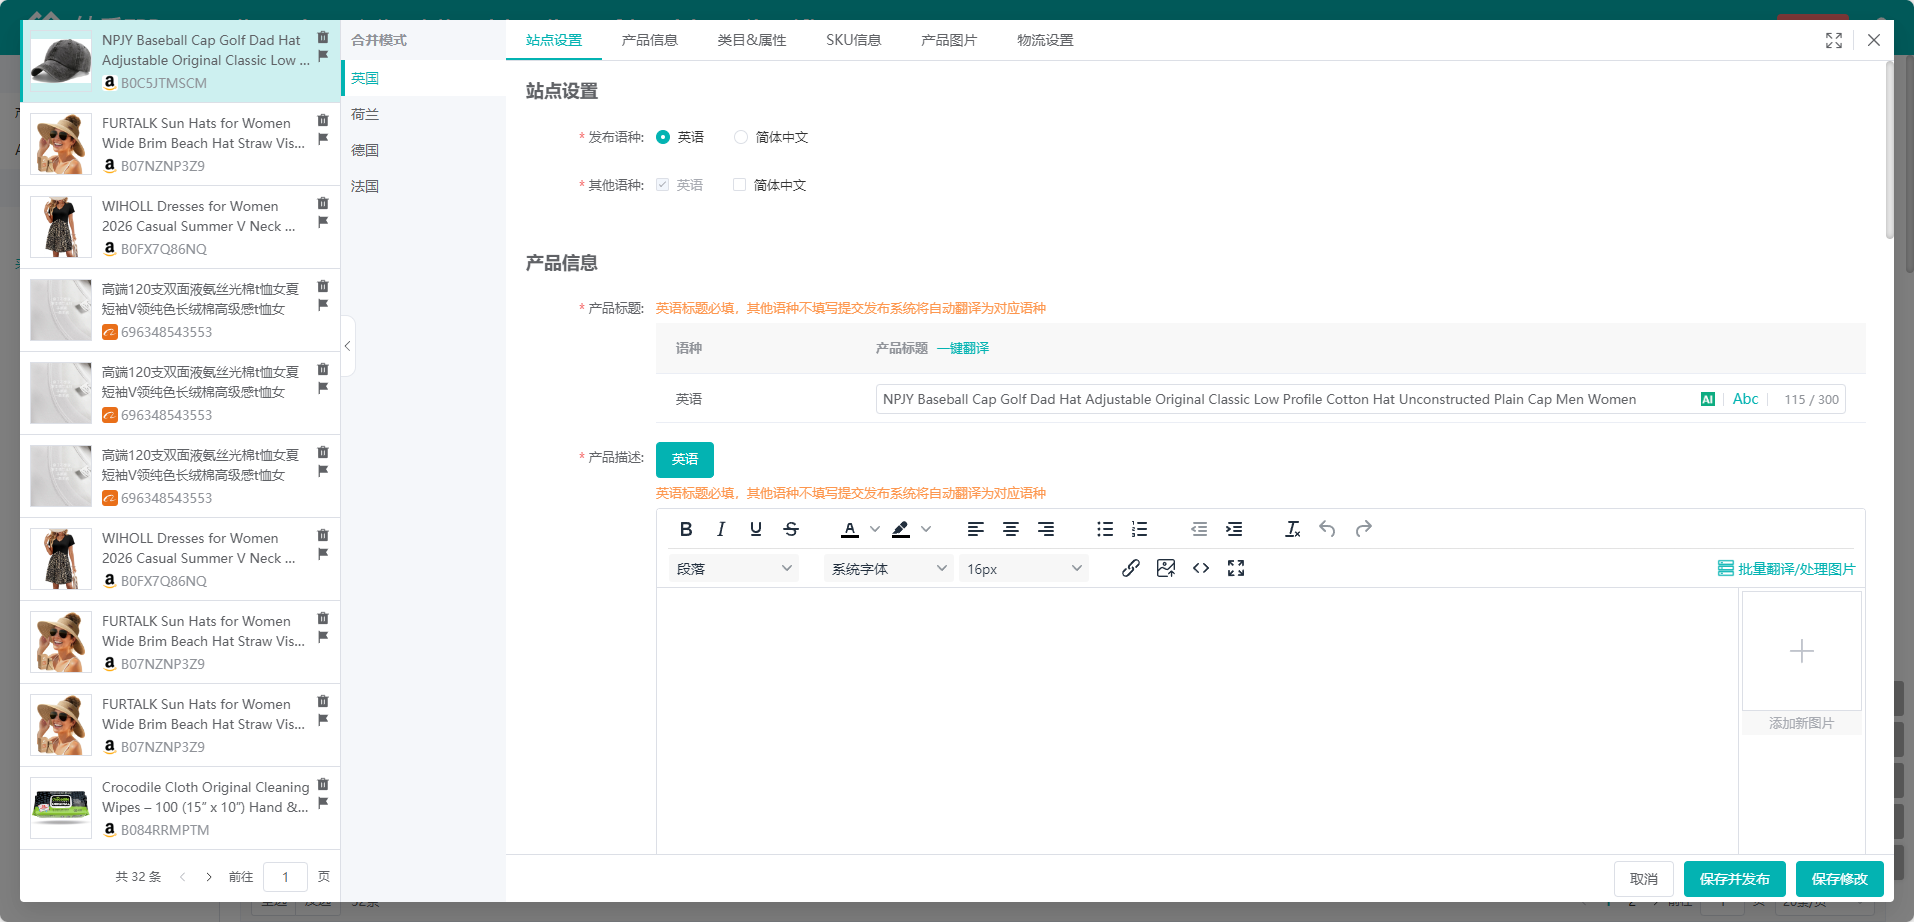Image resolution: width=1914 pixels, height=922 pixels.
Task: Switch to the SKU信息 tab
Action: click(x=853, y=40)
